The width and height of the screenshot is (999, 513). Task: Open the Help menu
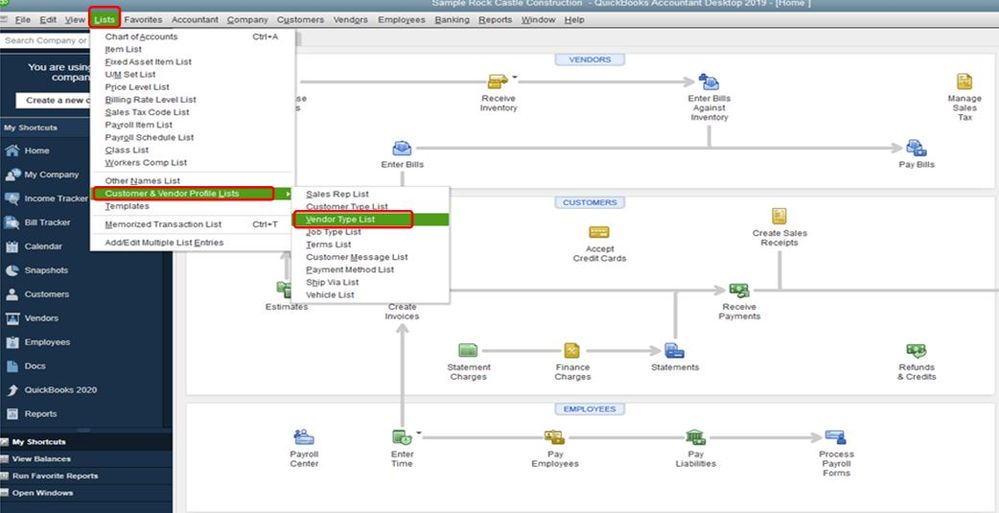click(x=574, y=20)
